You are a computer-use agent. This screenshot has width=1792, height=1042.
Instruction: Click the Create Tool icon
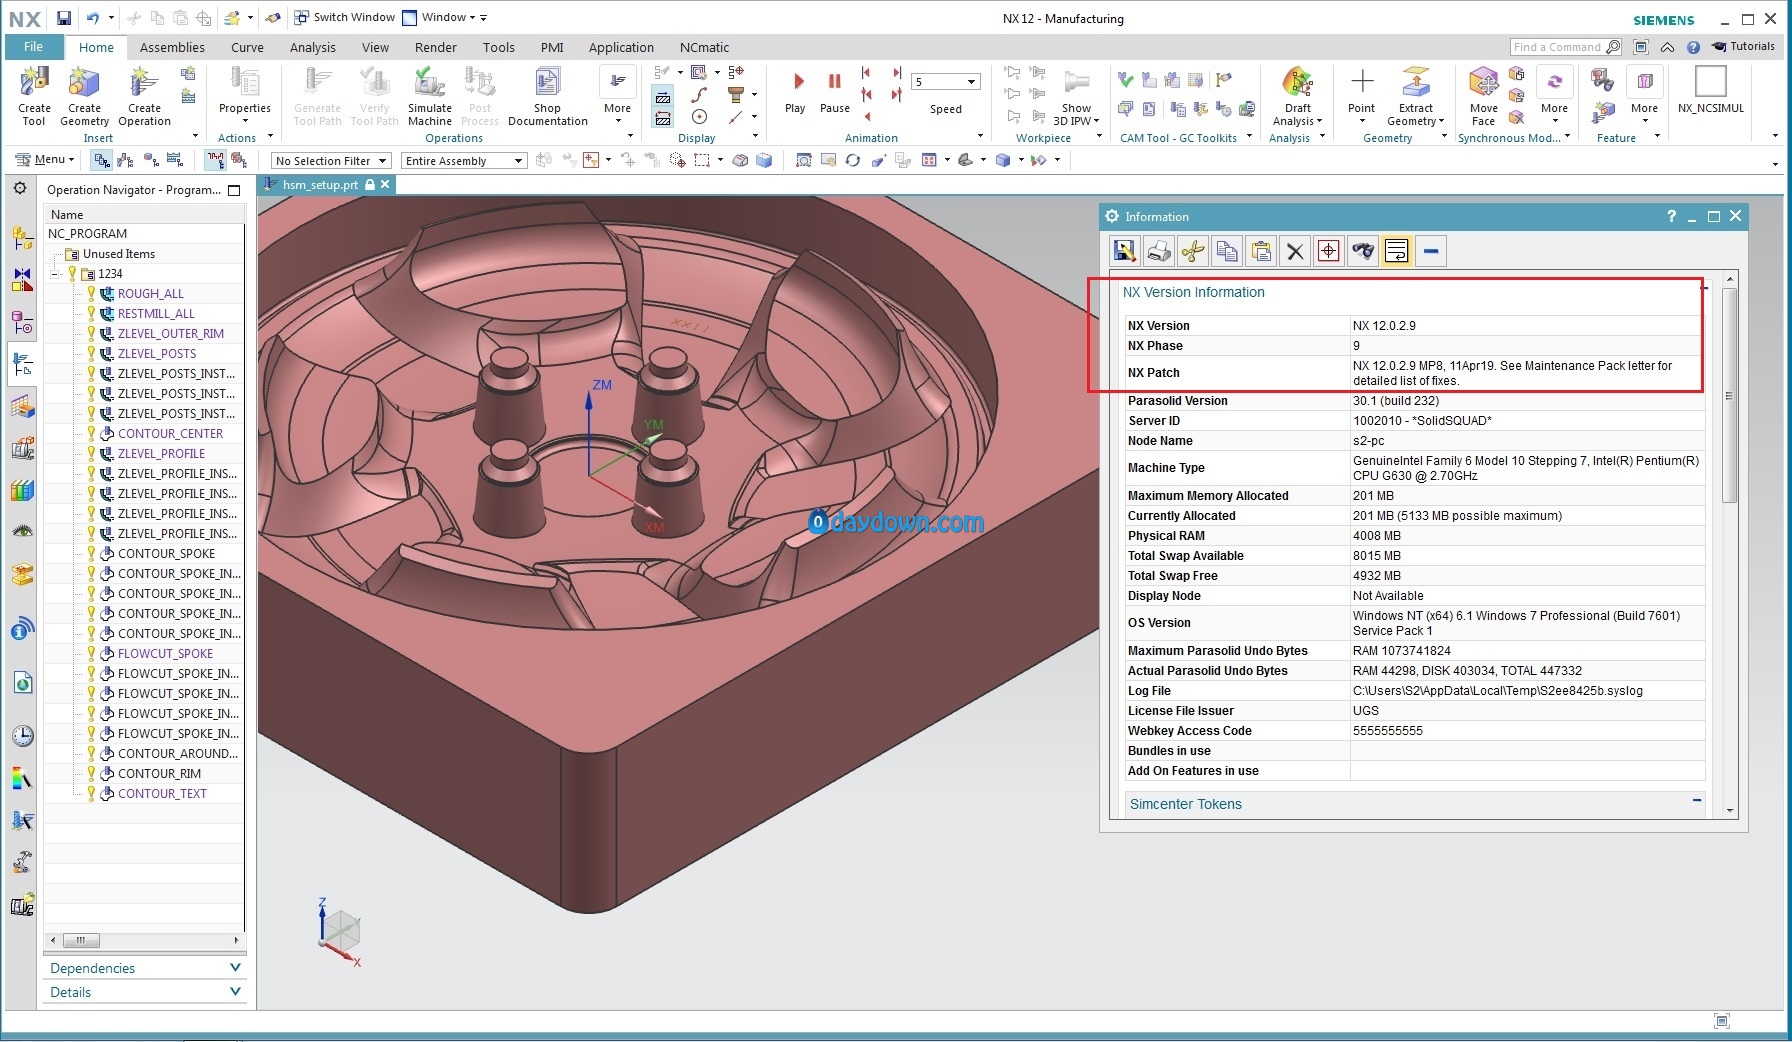(x=34, y=96)
